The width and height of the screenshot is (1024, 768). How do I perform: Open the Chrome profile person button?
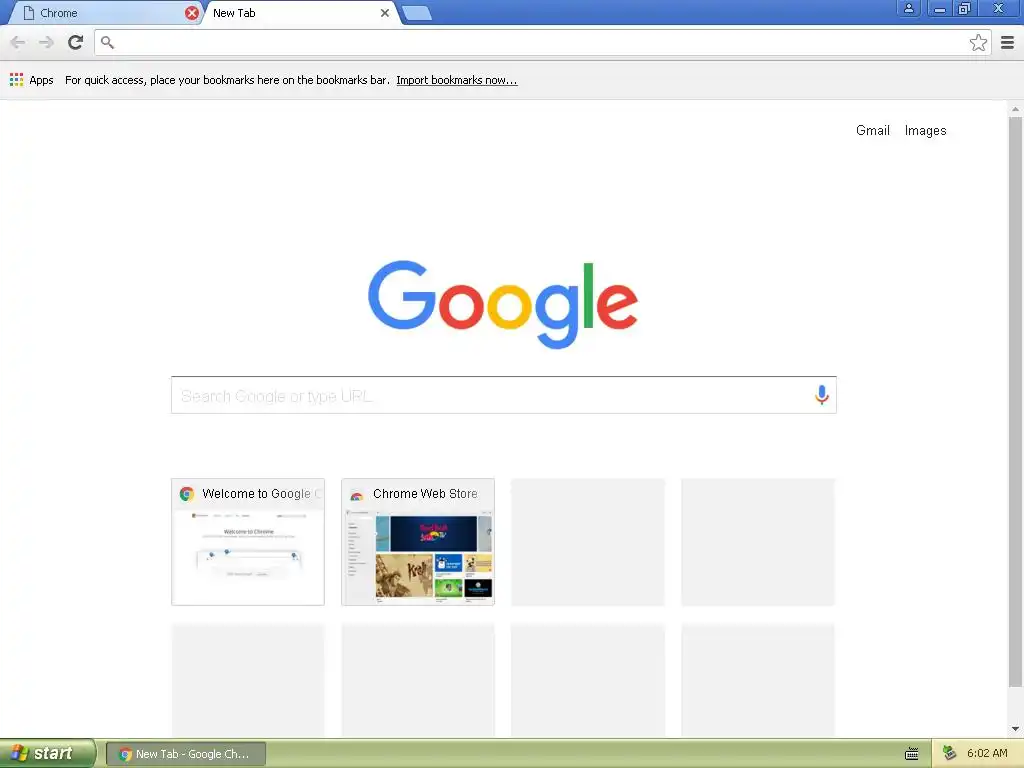(x=908, y=8)
